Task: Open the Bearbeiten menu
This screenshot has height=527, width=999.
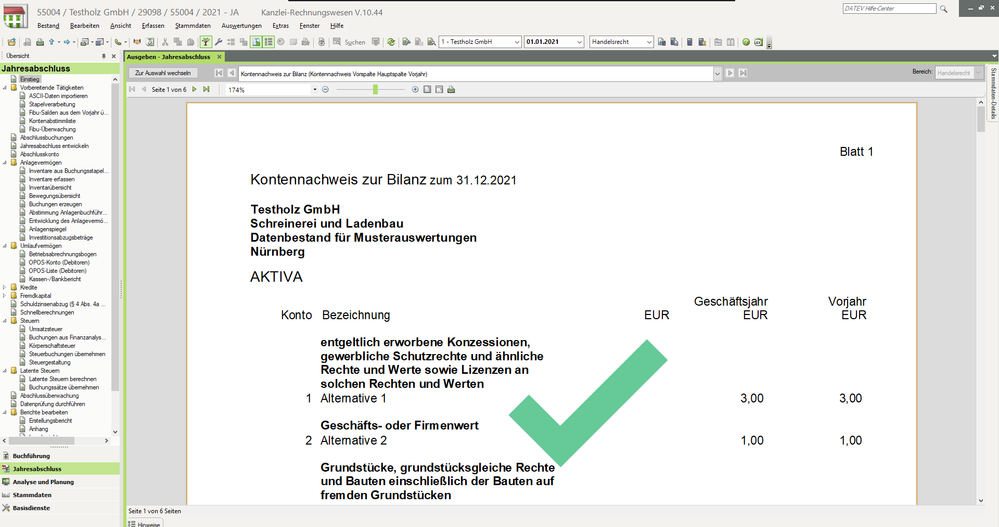Action: 85,25
